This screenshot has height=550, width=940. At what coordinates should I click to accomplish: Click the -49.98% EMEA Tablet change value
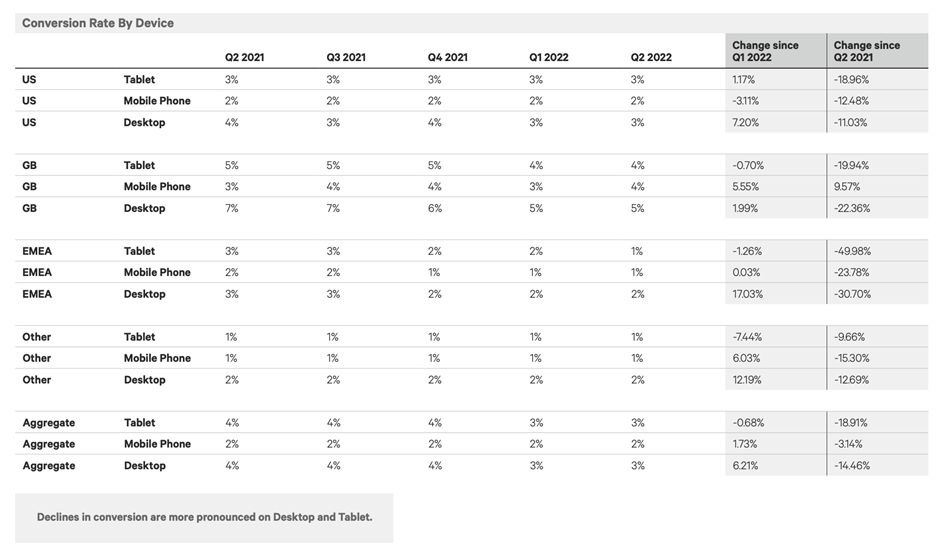(x=852, y=251)
